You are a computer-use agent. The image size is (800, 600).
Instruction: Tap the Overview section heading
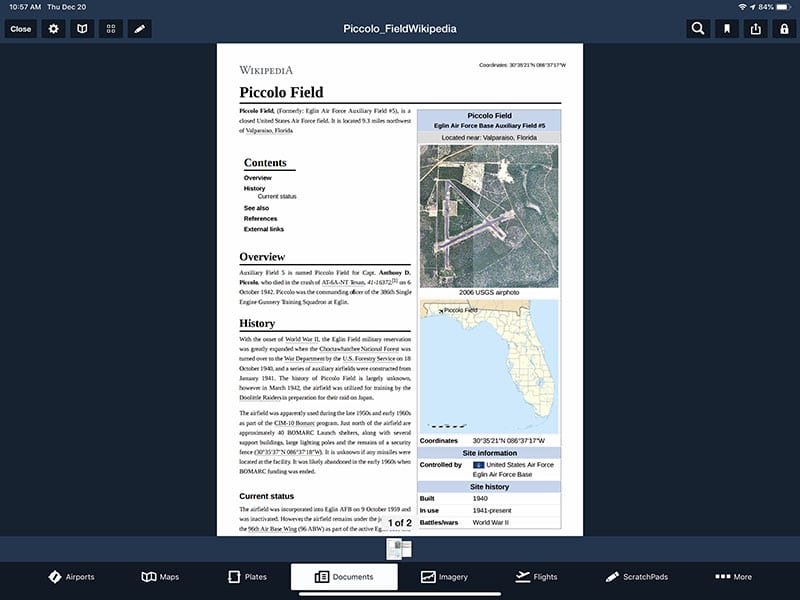(x=262, y=257)
